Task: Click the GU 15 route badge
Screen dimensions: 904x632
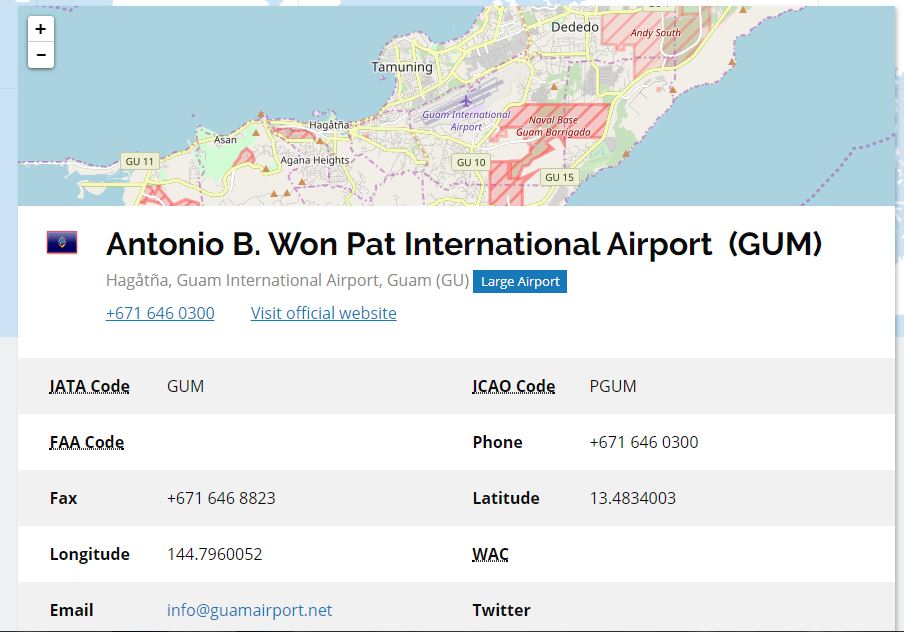Action: pyautogui.click(x=559, y=177)
